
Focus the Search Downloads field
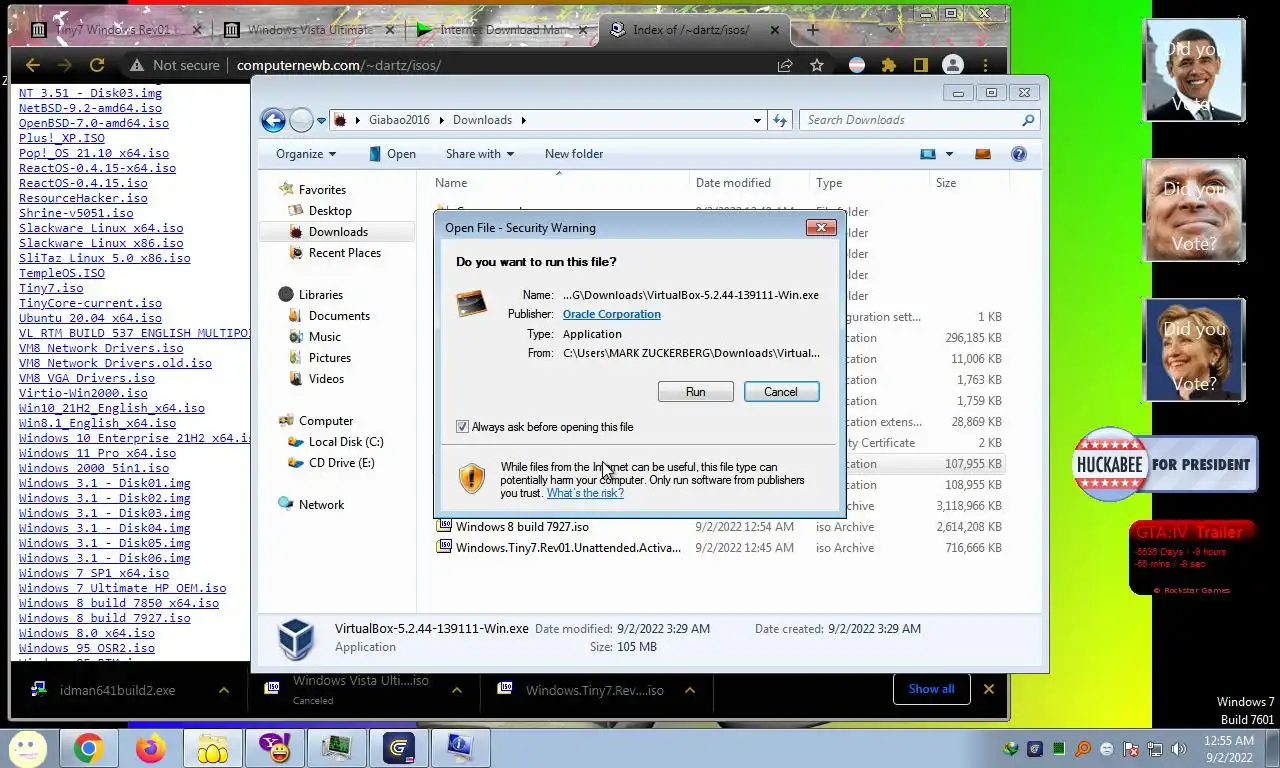pyautogui.click(x=919, y=120)
